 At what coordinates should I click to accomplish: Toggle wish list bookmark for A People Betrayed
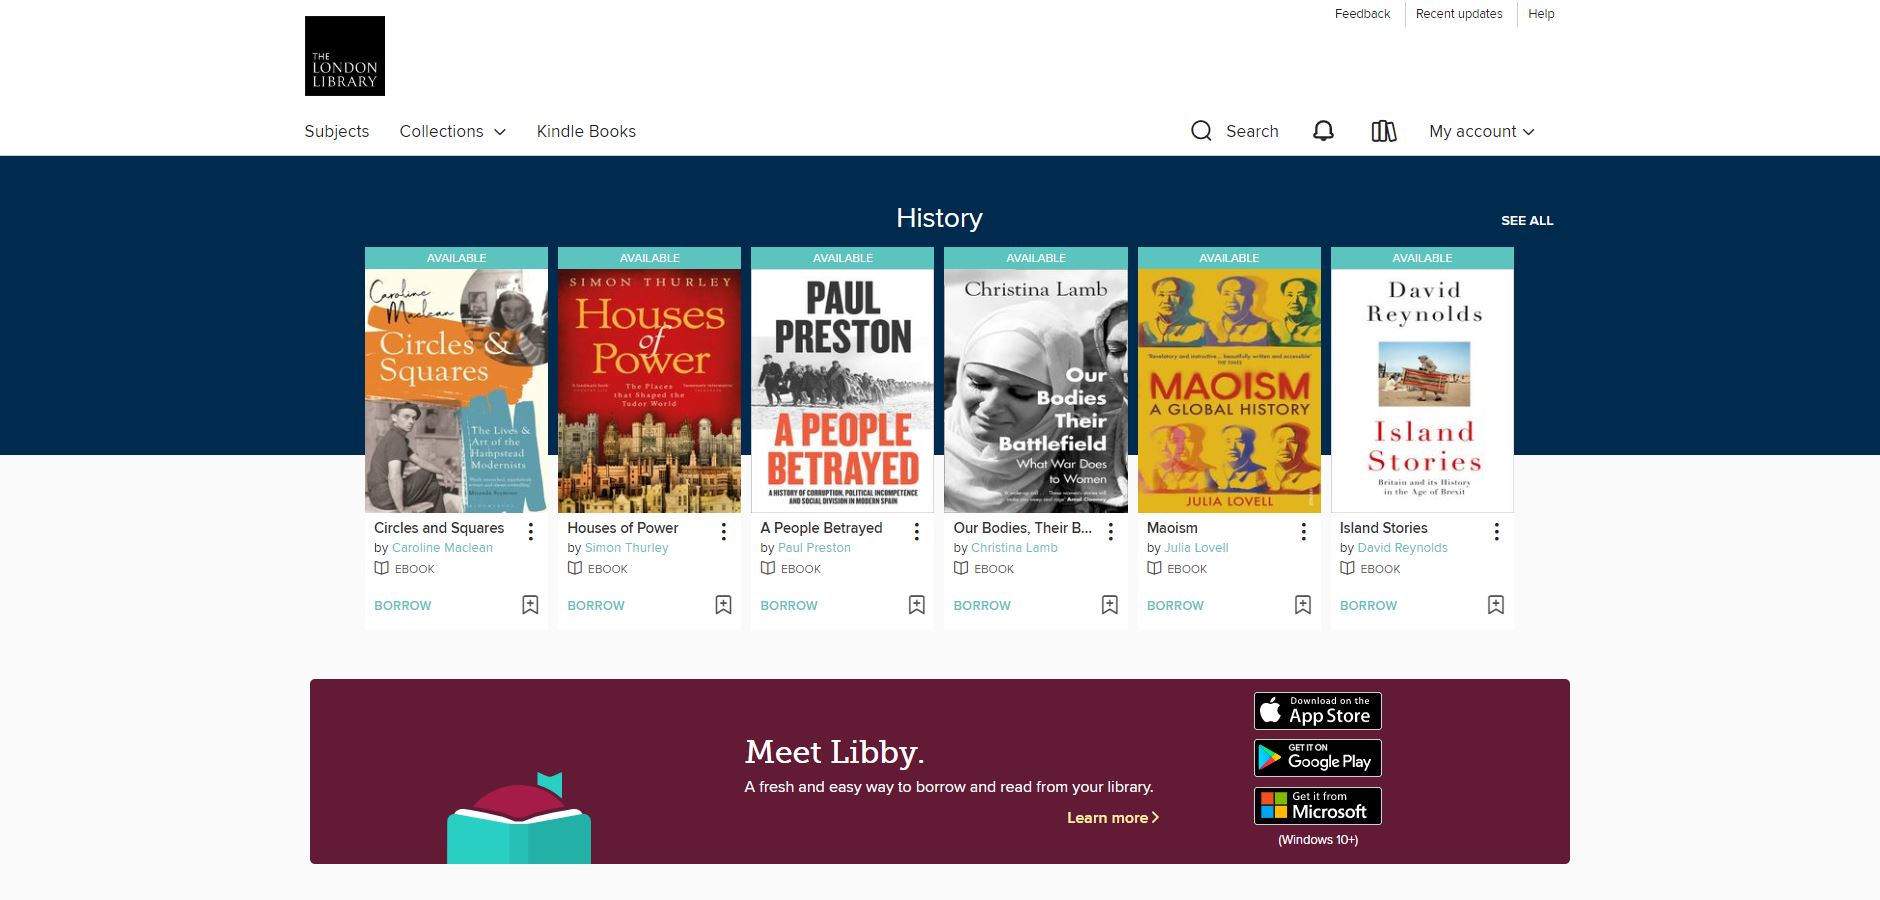[916, 605]
